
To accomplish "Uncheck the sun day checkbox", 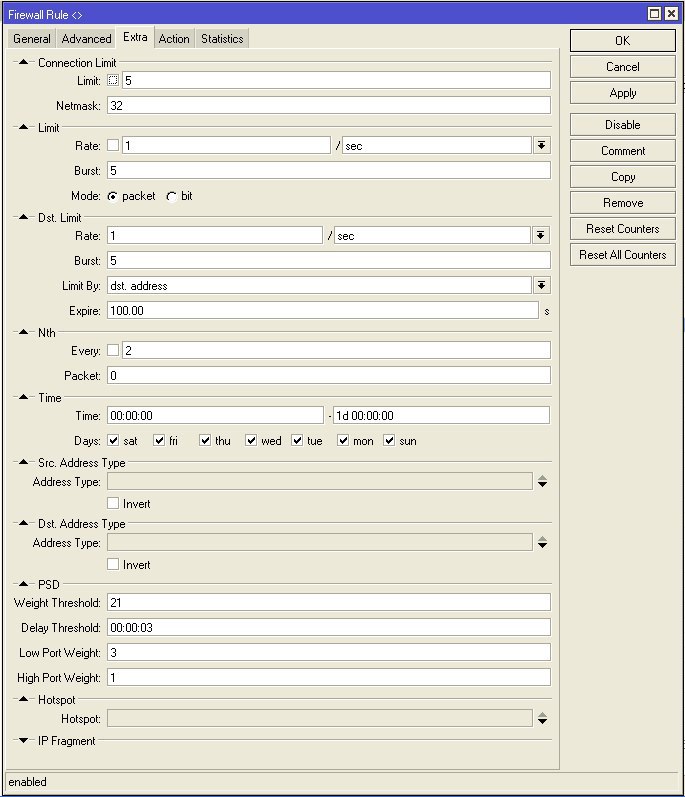I will click(389, 441).
